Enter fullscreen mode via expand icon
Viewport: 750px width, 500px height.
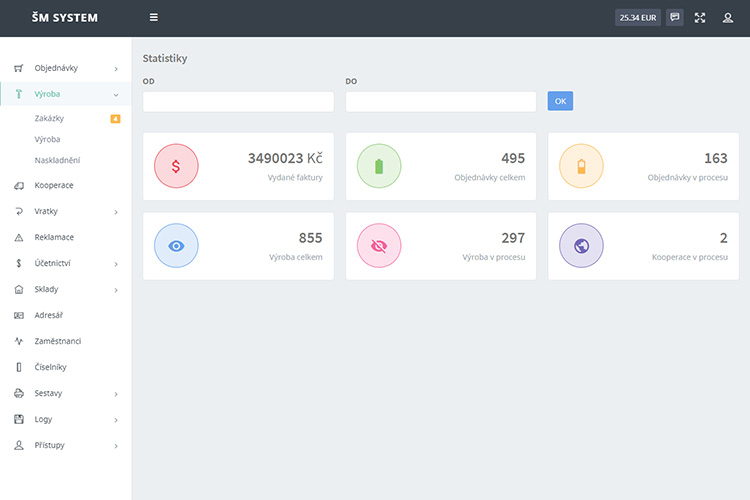pyautogui.click(x=700, y=17)
